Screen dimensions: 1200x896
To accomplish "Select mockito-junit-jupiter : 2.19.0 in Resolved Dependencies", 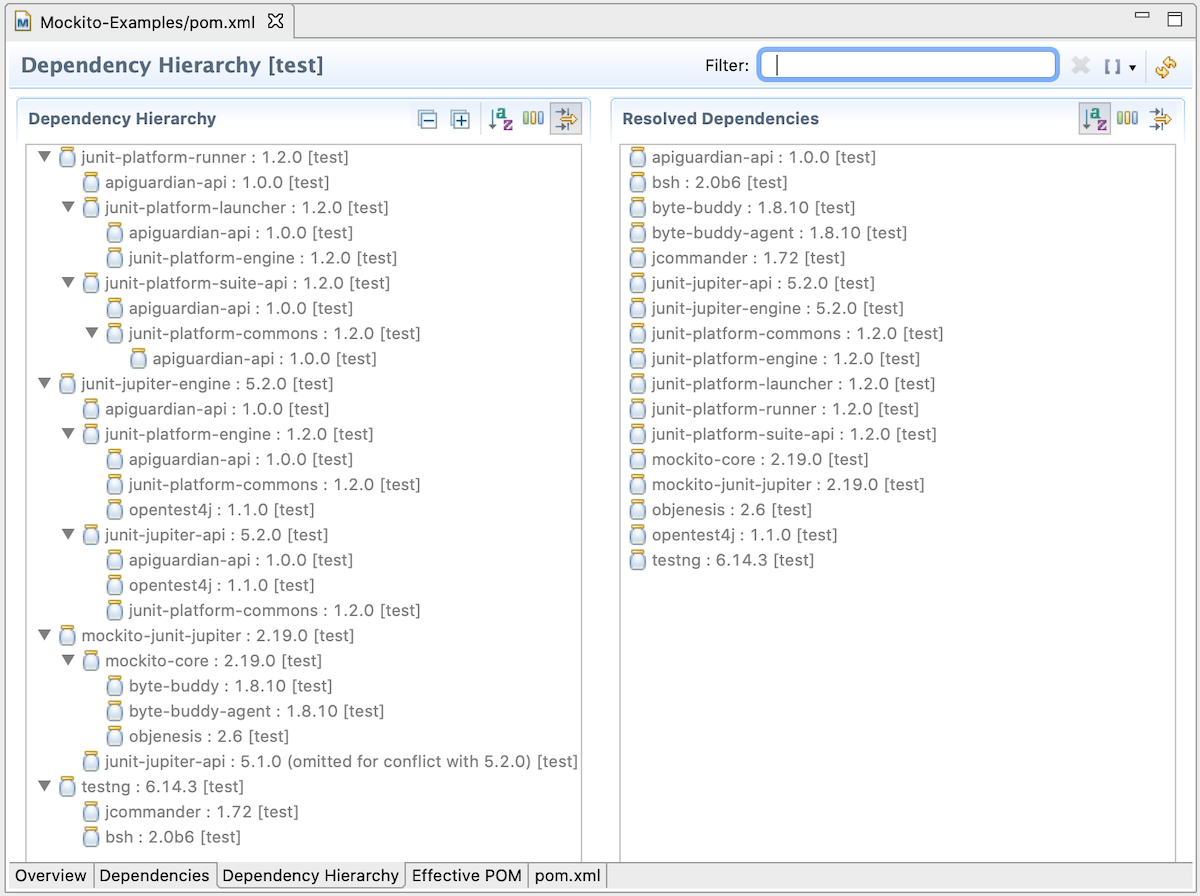I will tap(777, 484).
